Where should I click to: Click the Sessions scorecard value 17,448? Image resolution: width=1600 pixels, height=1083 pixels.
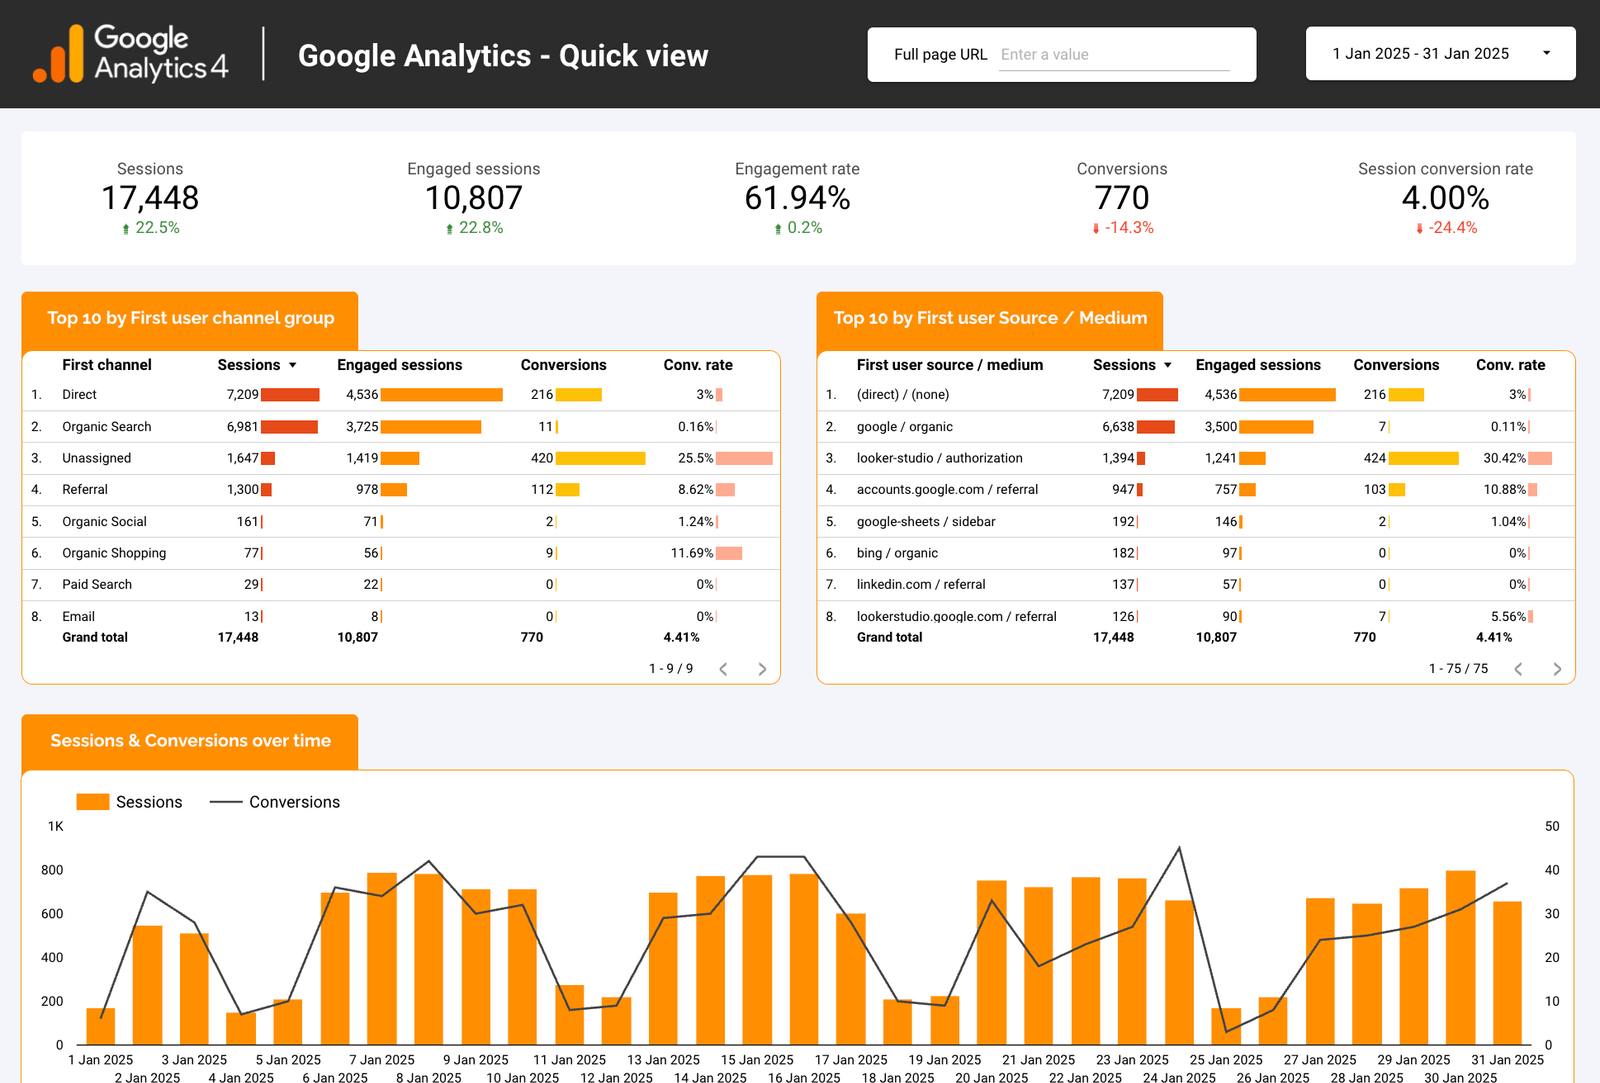[150, 198]
